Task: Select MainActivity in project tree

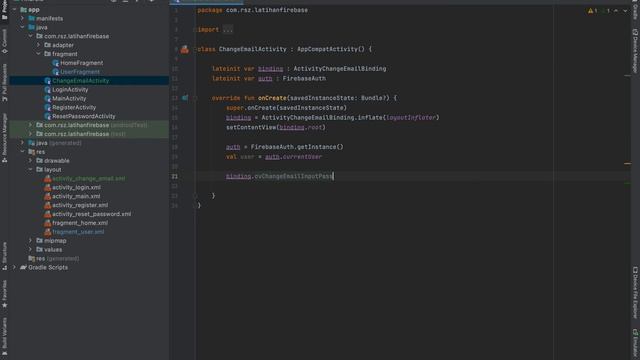Action: [69, 98]
